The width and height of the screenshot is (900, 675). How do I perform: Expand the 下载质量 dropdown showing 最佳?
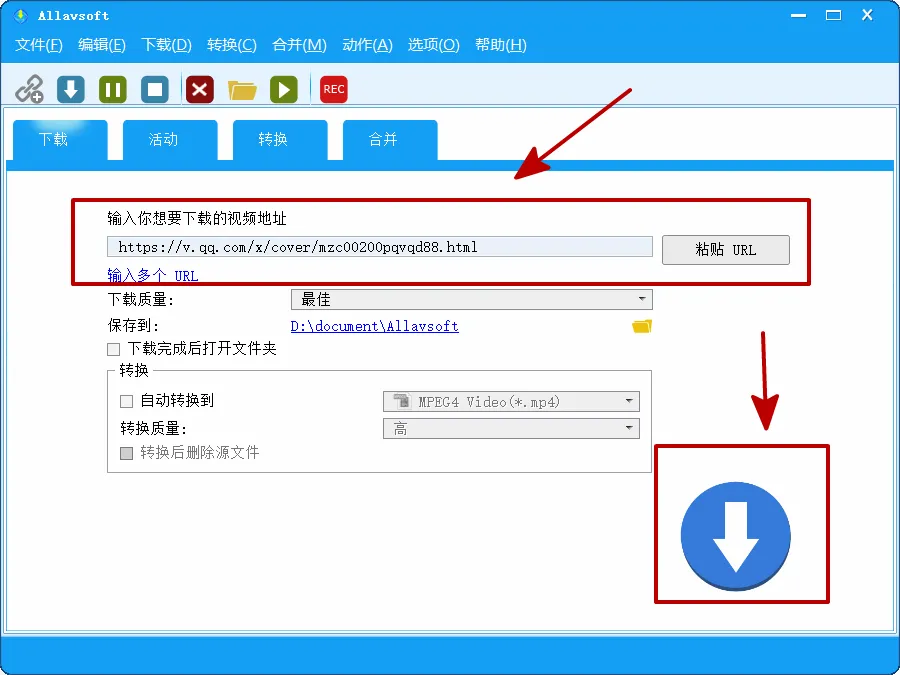pos(471,299)
